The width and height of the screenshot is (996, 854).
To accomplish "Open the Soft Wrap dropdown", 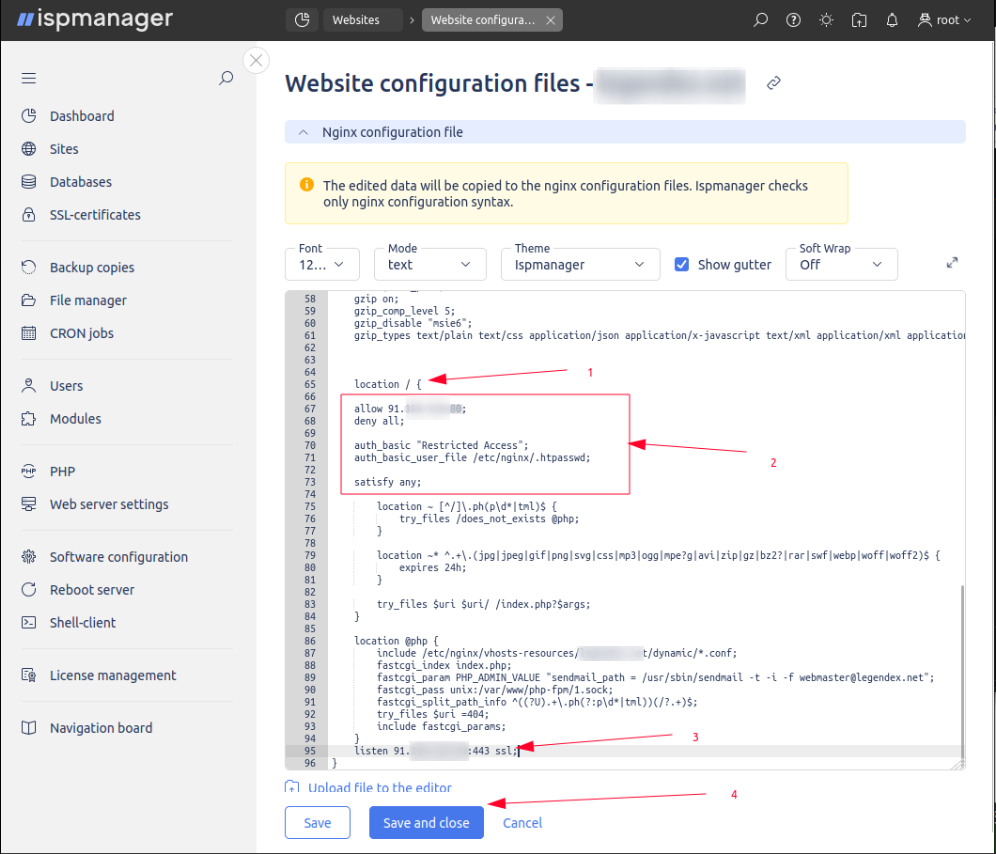I will coord(841,264).
